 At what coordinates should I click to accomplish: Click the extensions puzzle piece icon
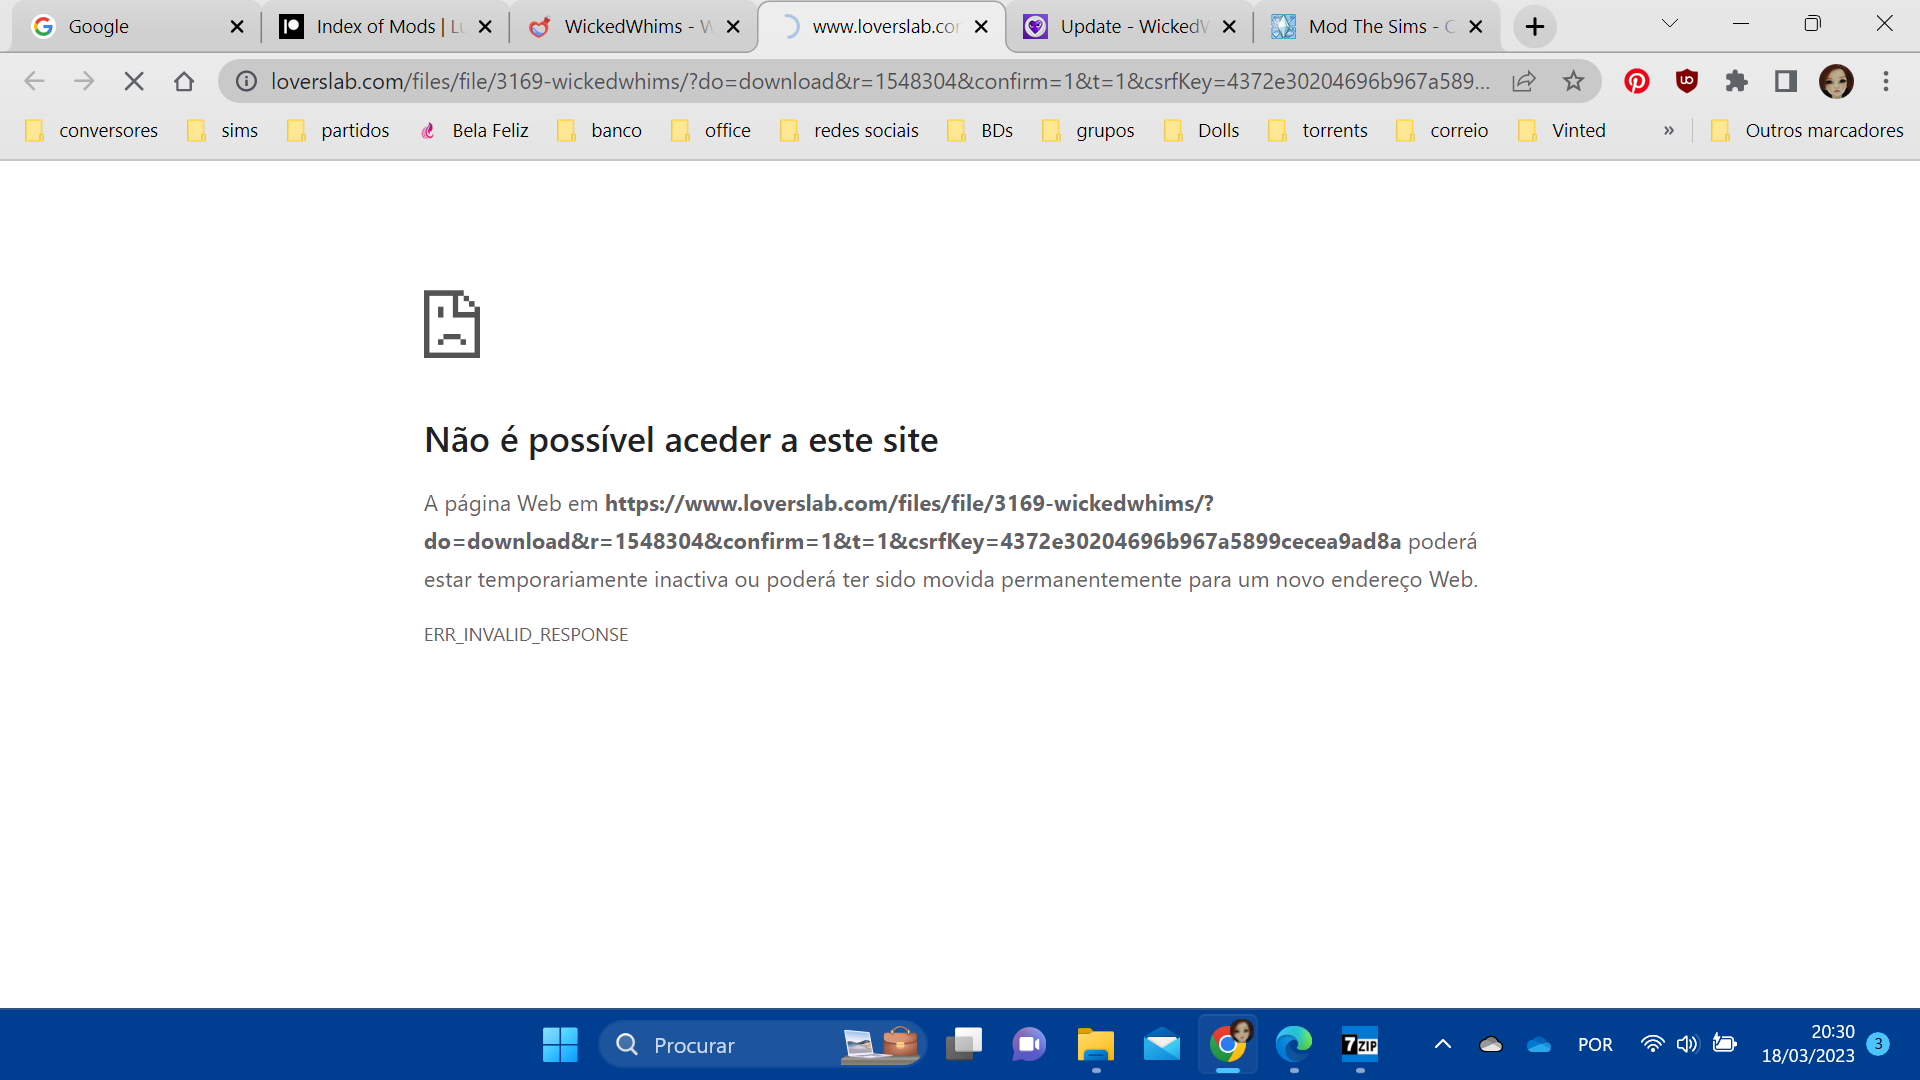pyautogui.click(x=1737, y=82)
